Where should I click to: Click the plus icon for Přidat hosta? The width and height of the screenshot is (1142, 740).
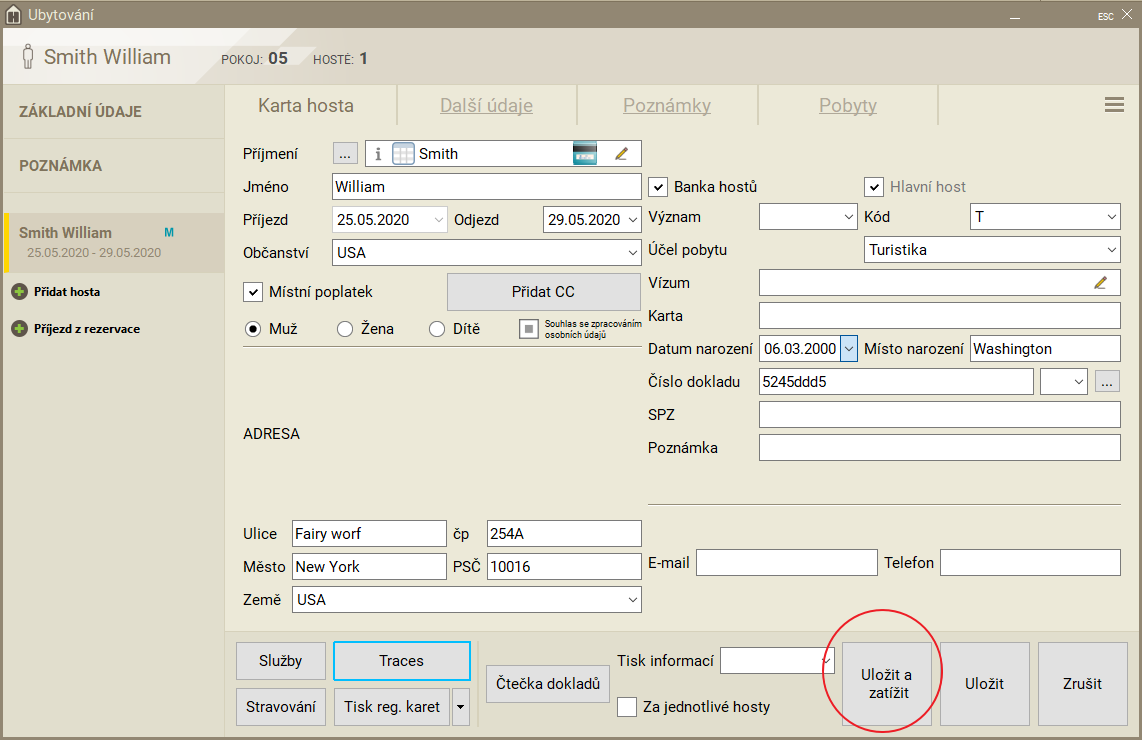[19, 292]
